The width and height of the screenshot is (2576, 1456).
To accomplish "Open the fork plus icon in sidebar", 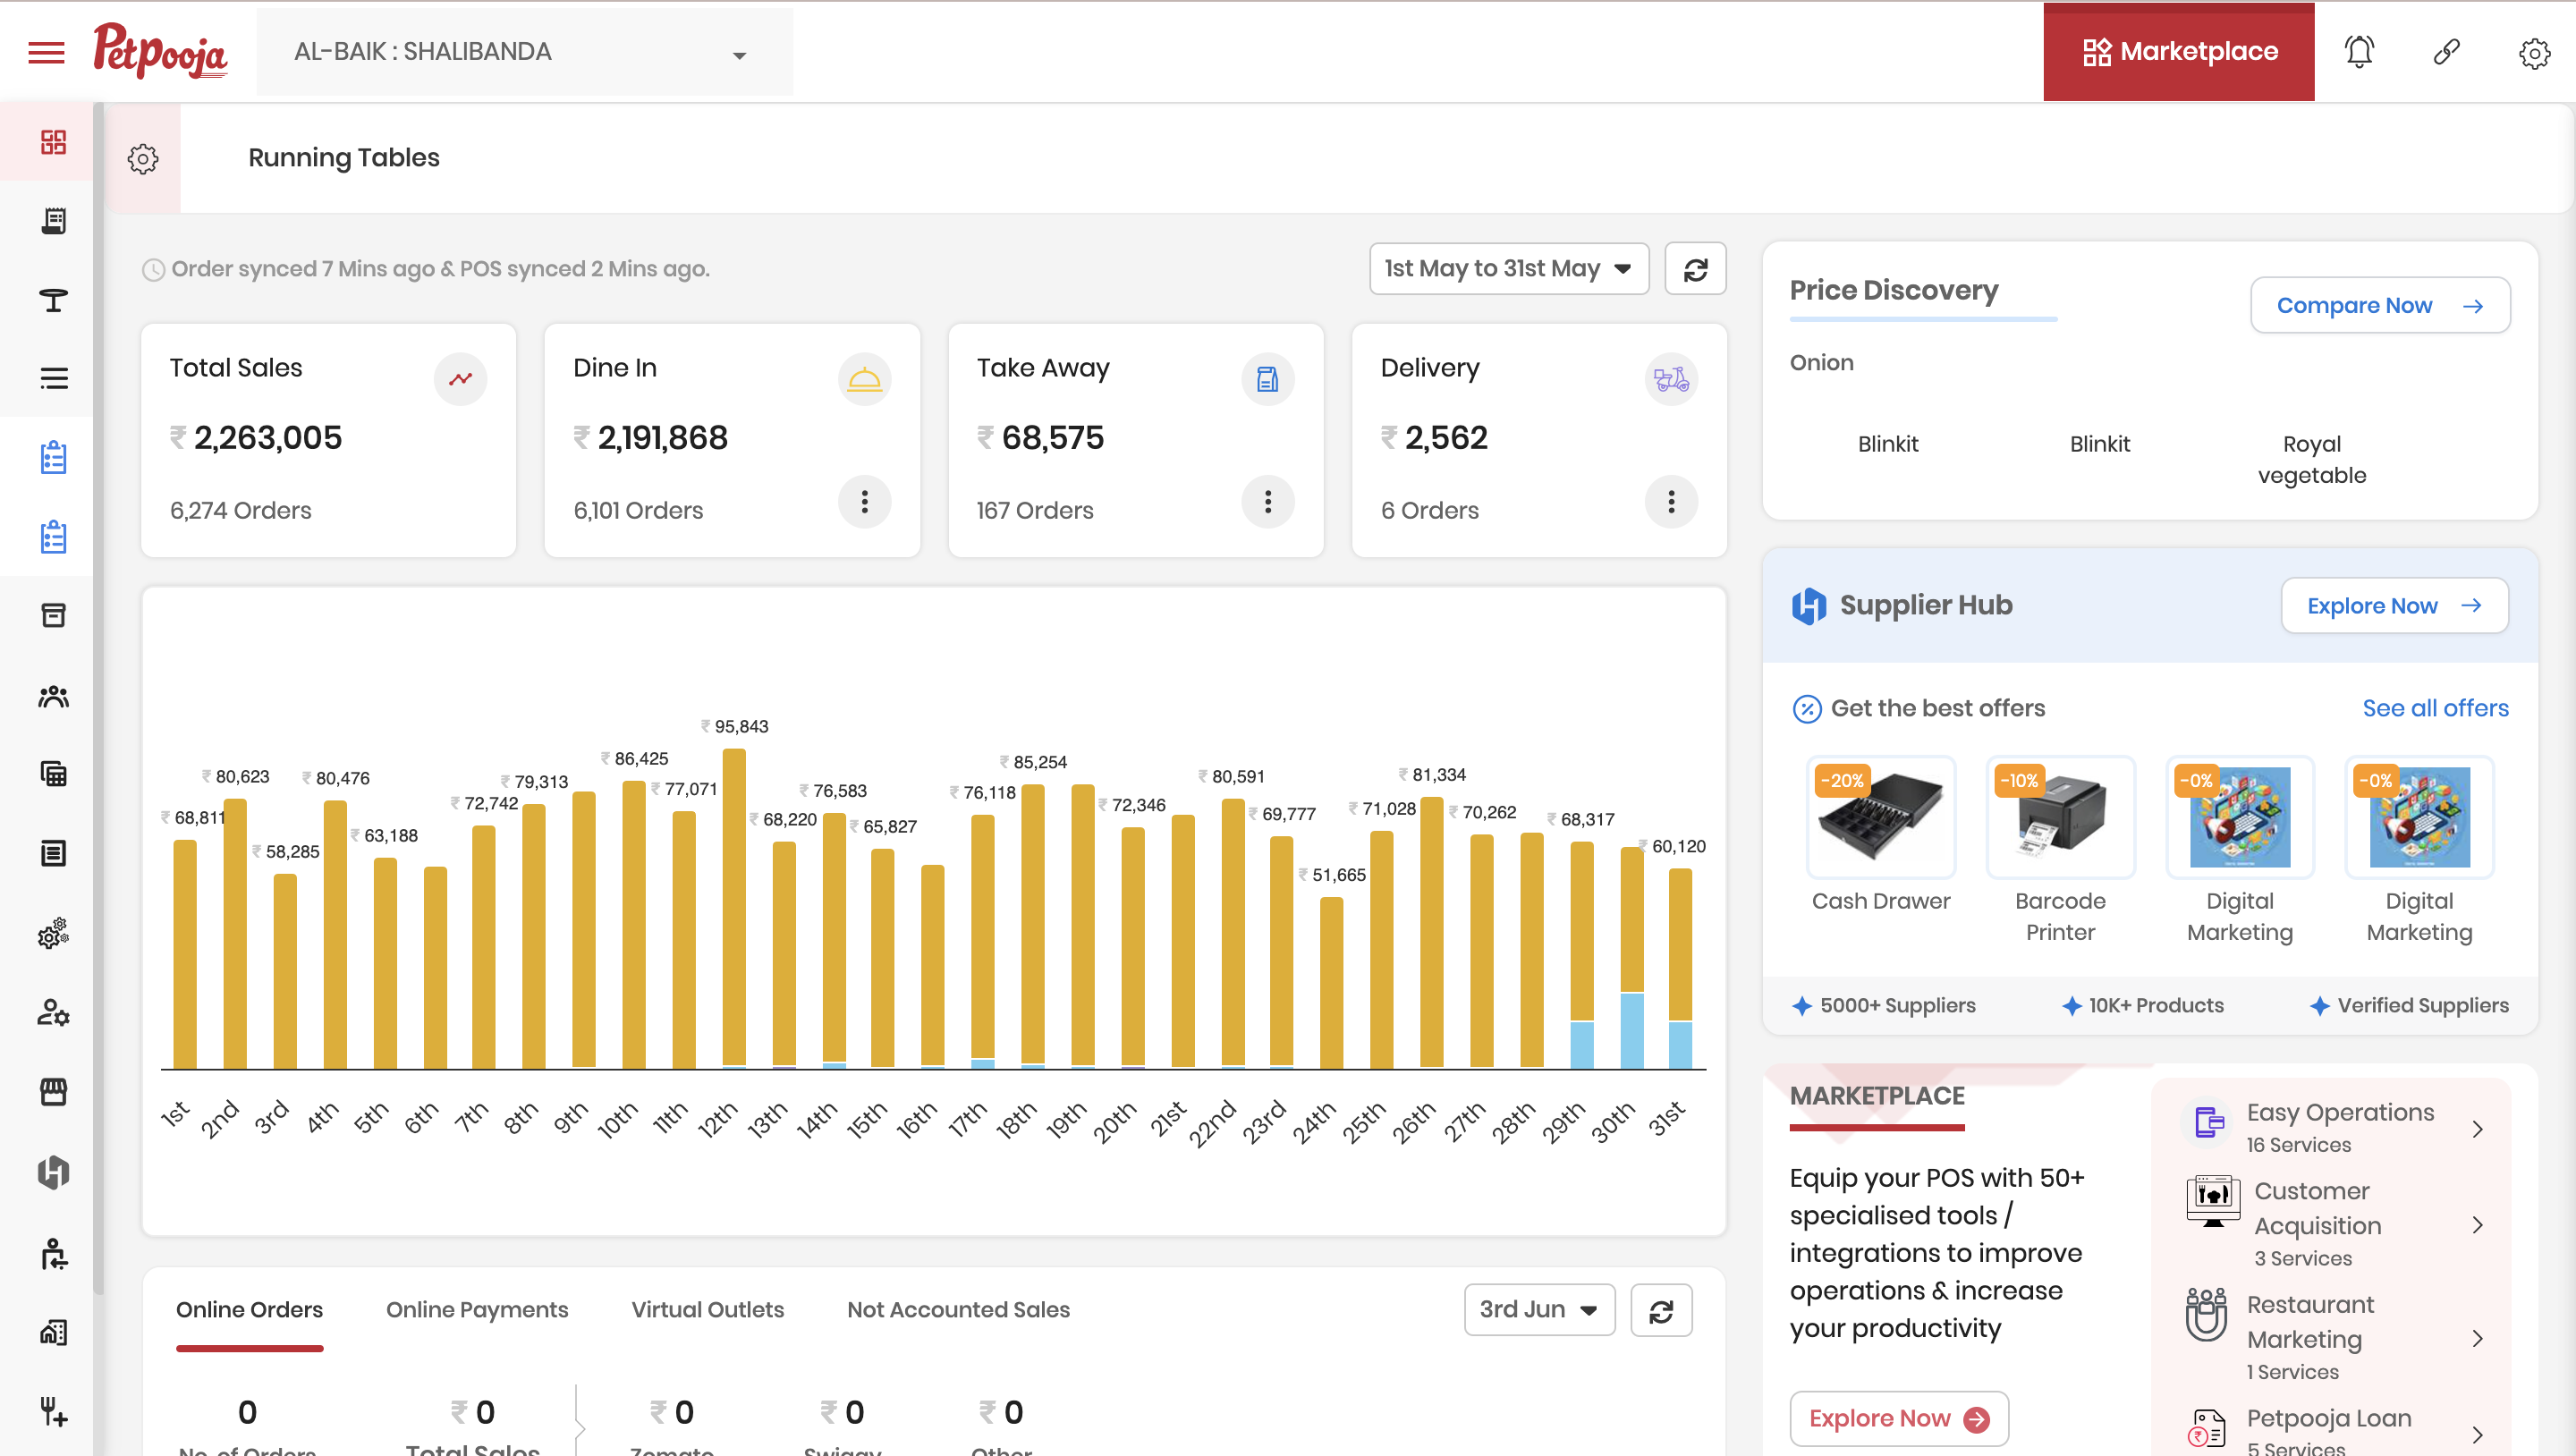I will [53, 1412].
